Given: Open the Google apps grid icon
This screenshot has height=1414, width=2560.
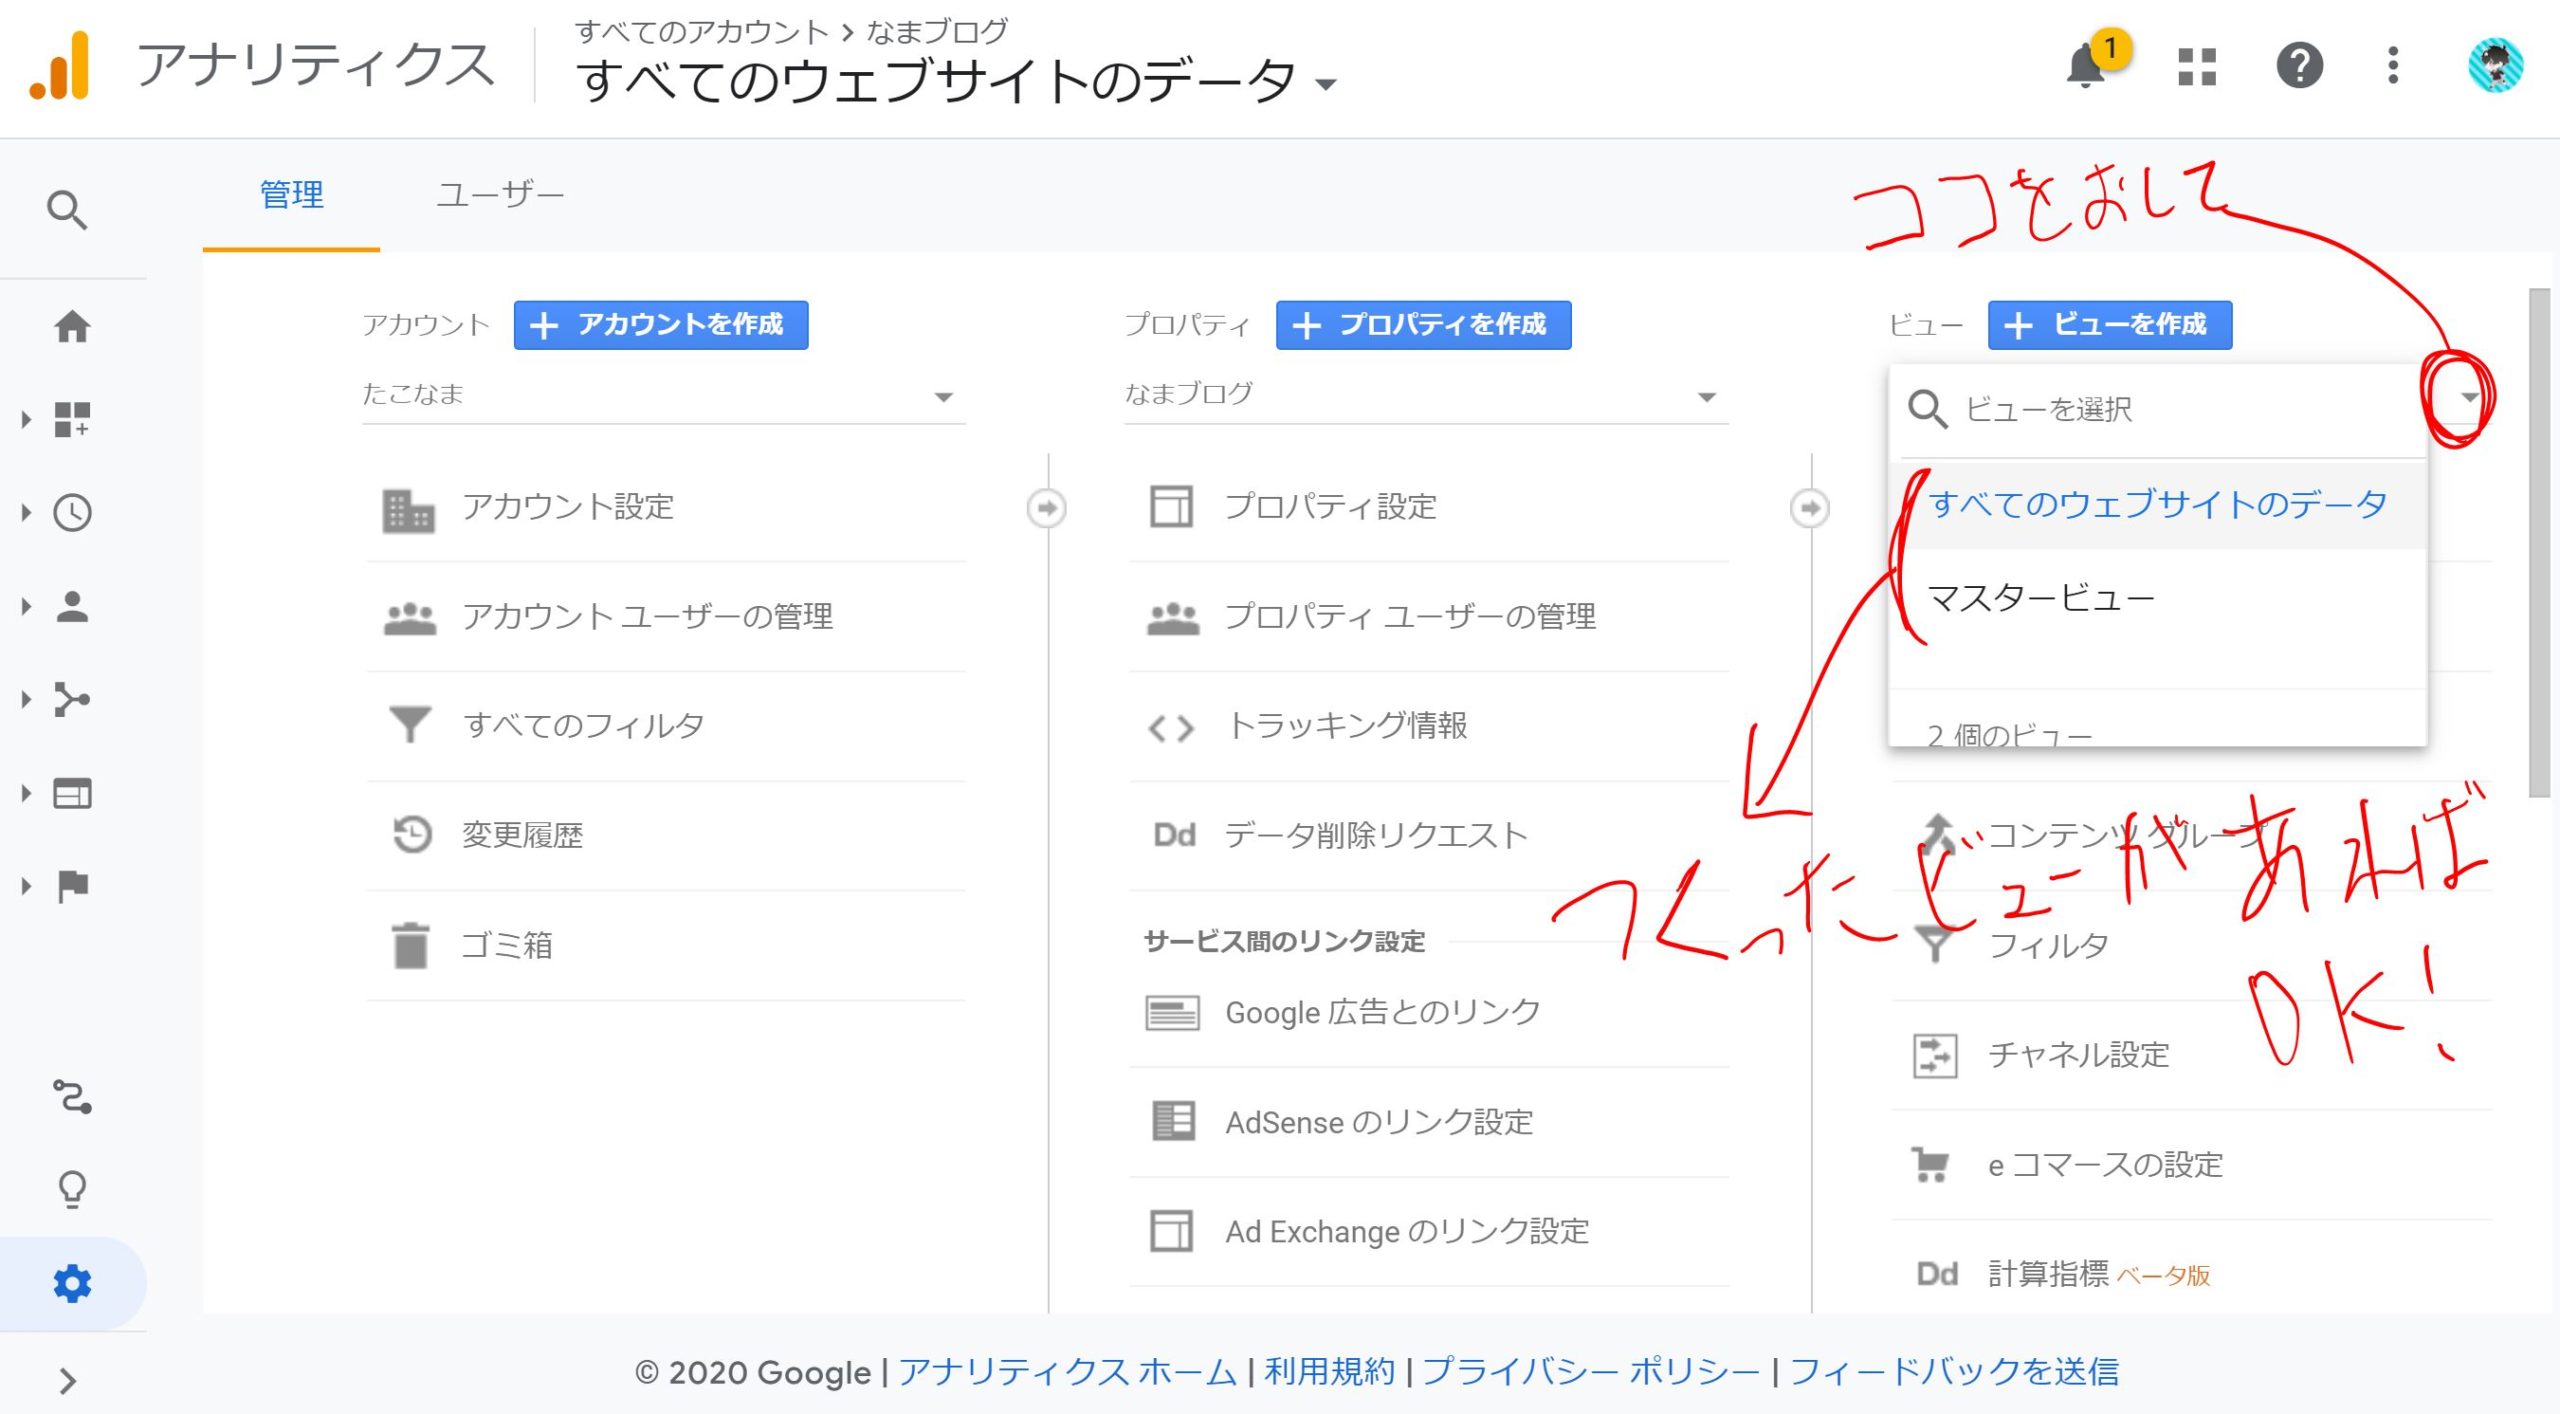Looking at the screenshot, I should coord(2197,67).
